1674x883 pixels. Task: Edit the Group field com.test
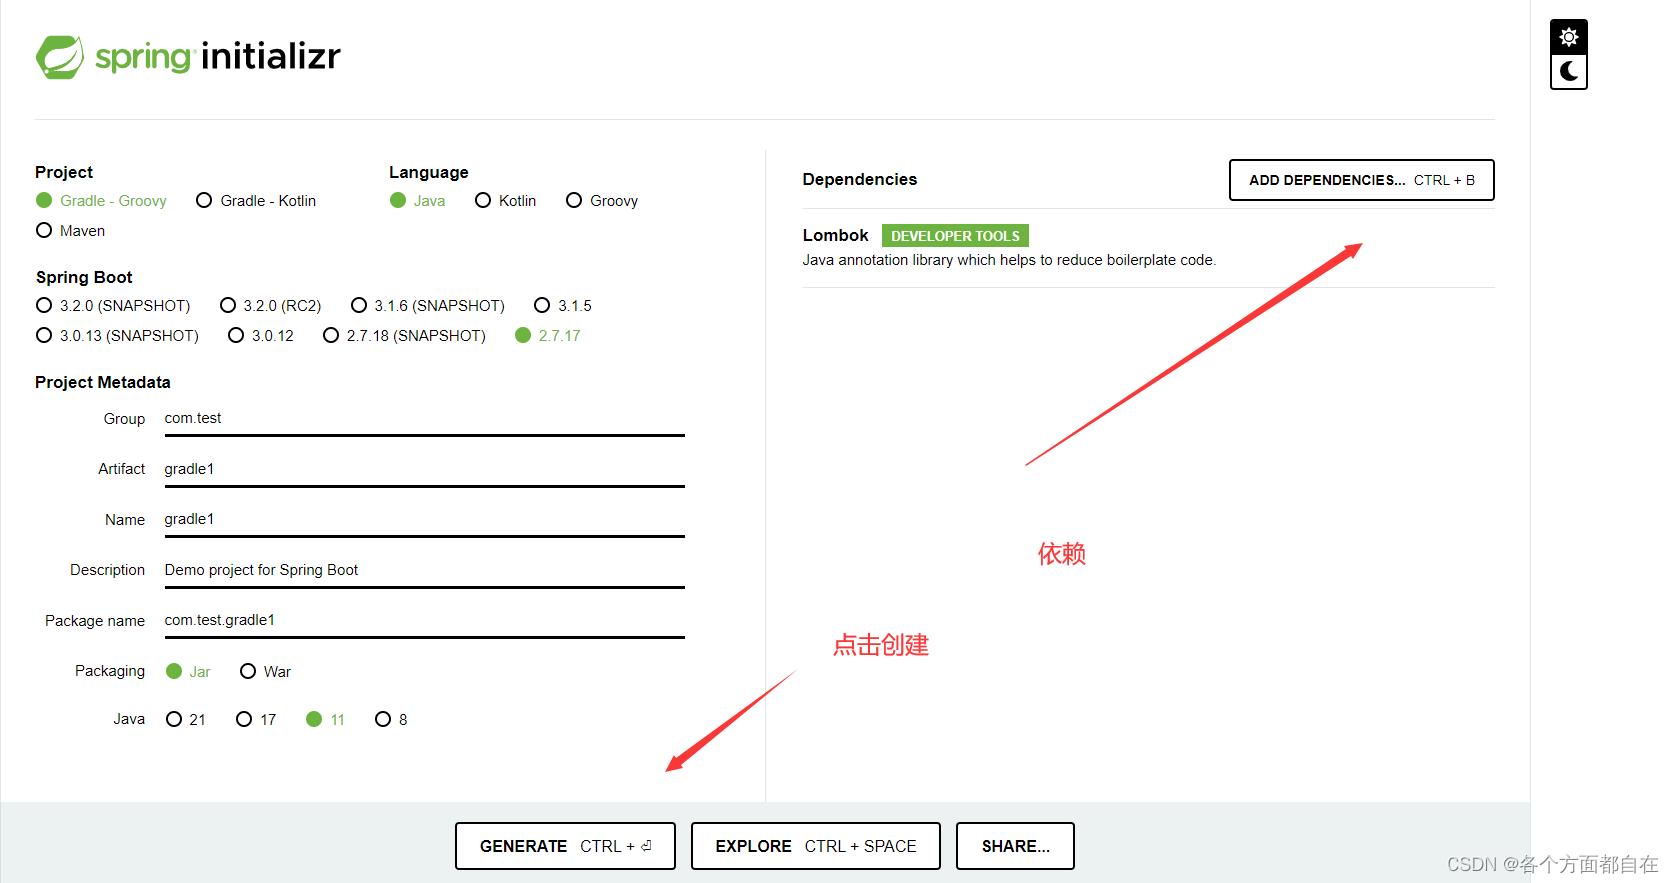[424, 419]
